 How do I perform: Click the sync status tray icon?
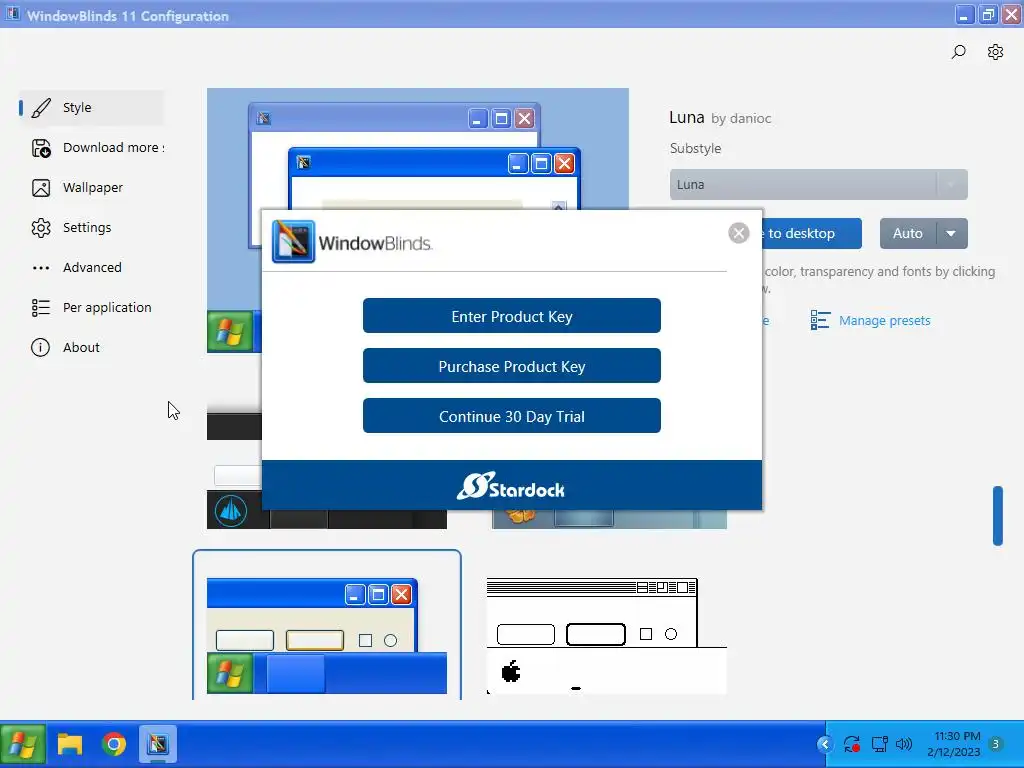tap(852, 744)
